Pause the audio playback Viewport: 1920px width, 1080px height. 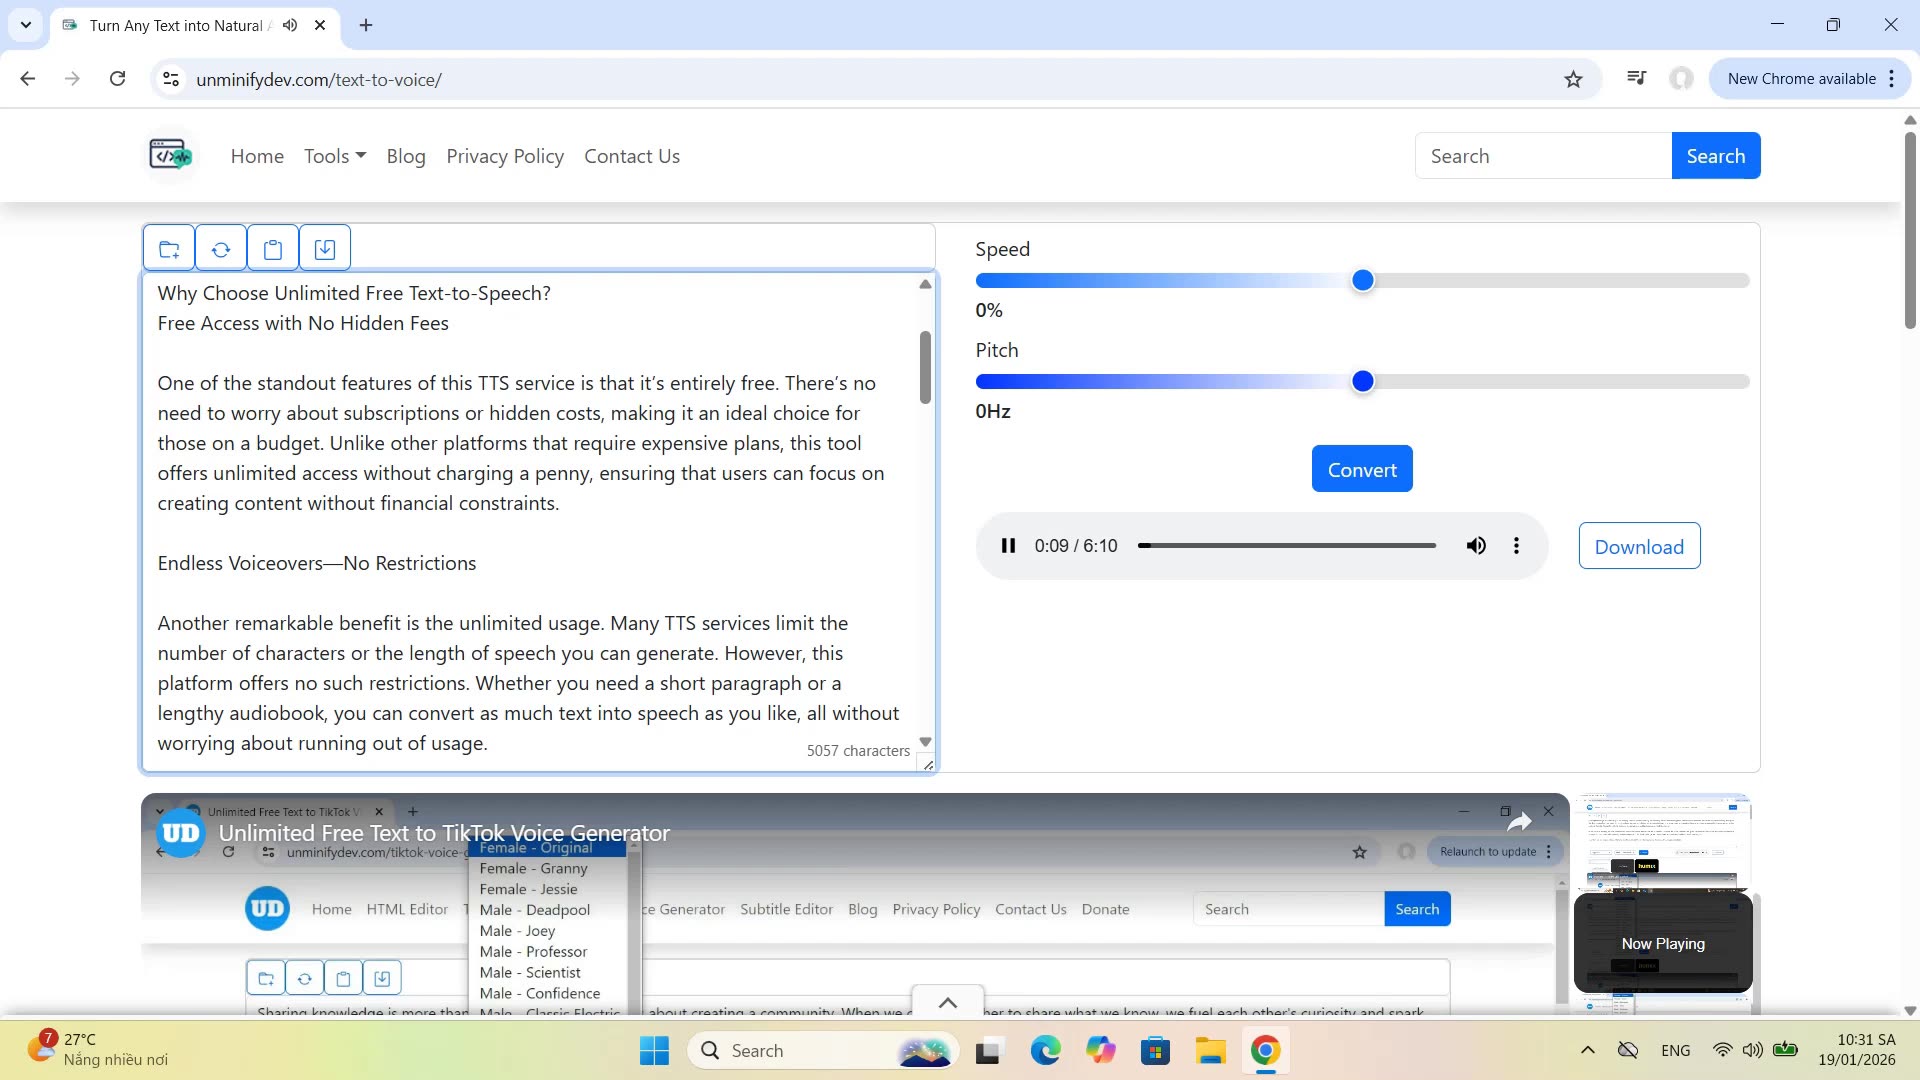tap(1008, 546)
